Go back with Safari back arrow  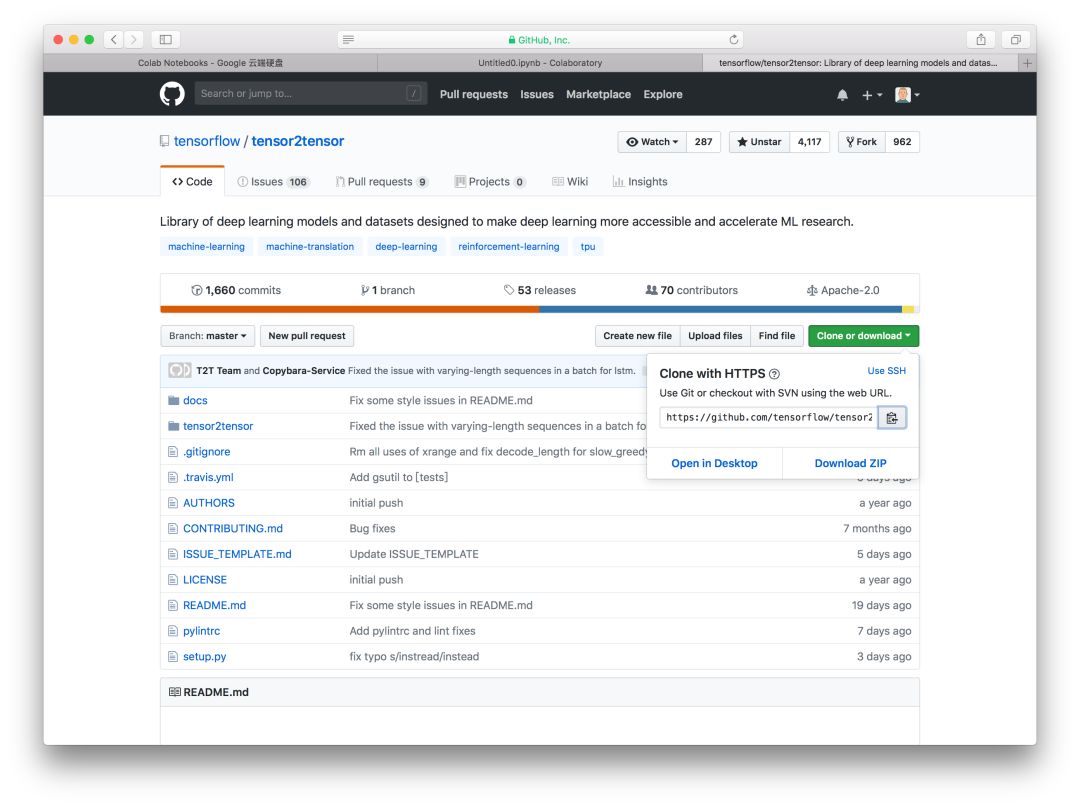tap(114, 39)
